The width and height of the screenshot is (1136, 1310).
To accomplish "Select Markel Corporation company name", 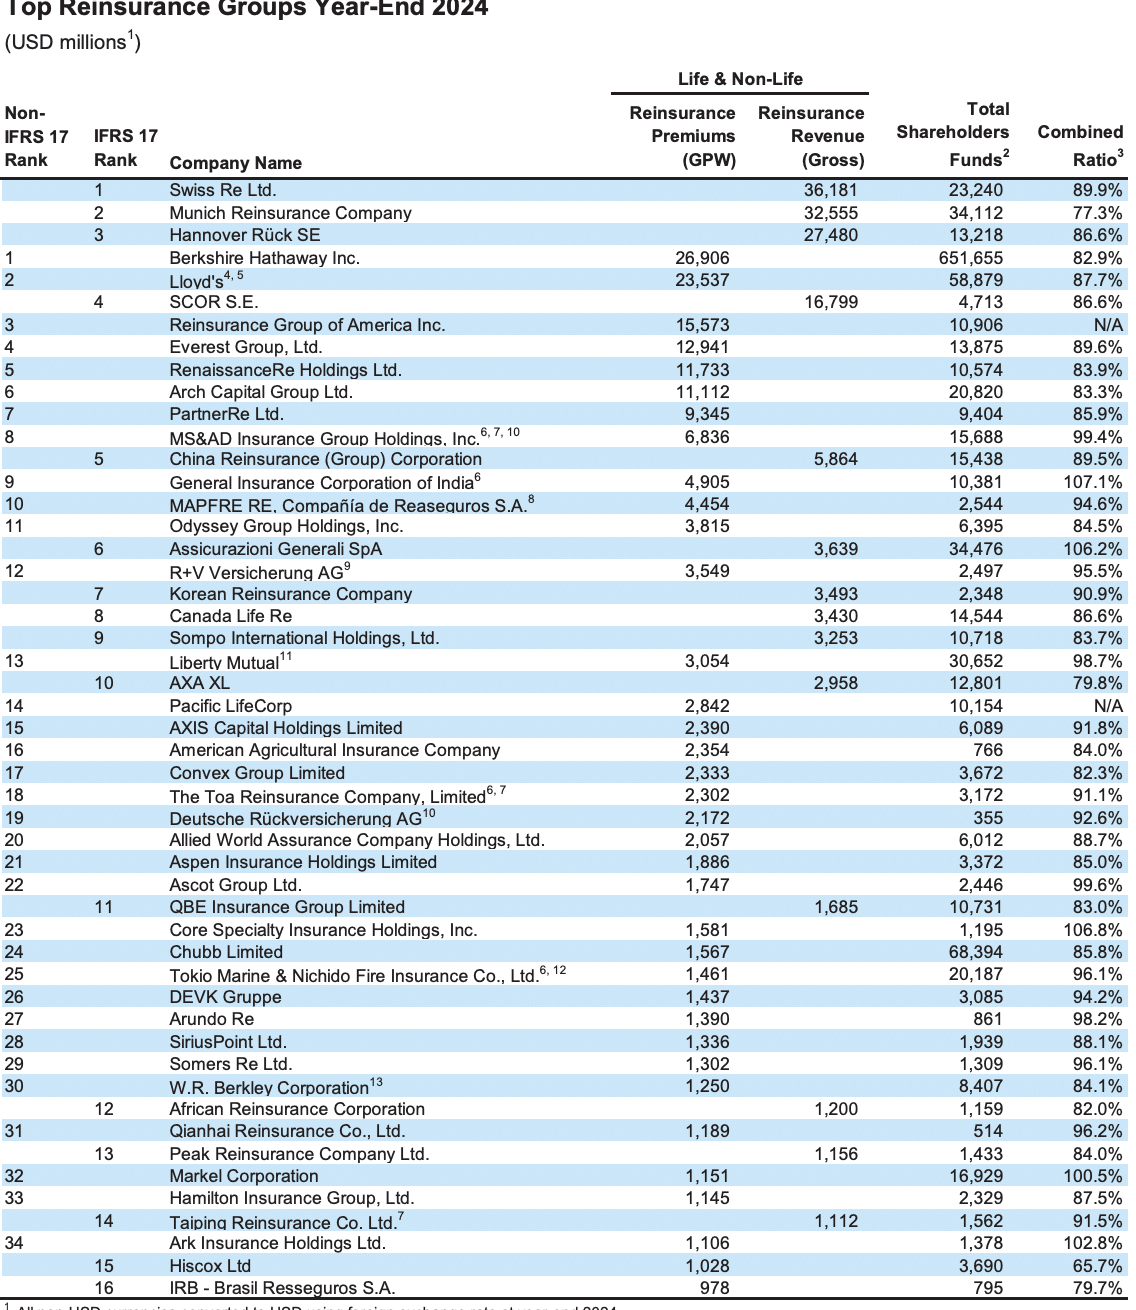I will click(x=244, y=1176).
